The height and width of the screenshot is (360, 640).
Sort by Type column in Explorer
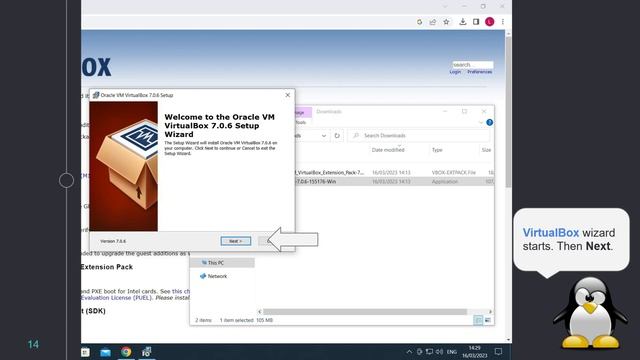click(x=437, y=150)
